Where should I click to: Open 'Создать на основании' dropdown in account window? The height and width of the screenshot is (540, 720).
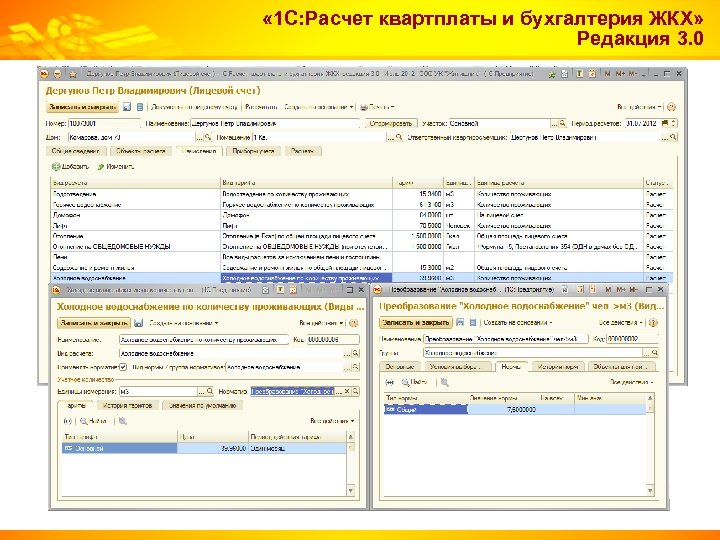click(319, 107)
